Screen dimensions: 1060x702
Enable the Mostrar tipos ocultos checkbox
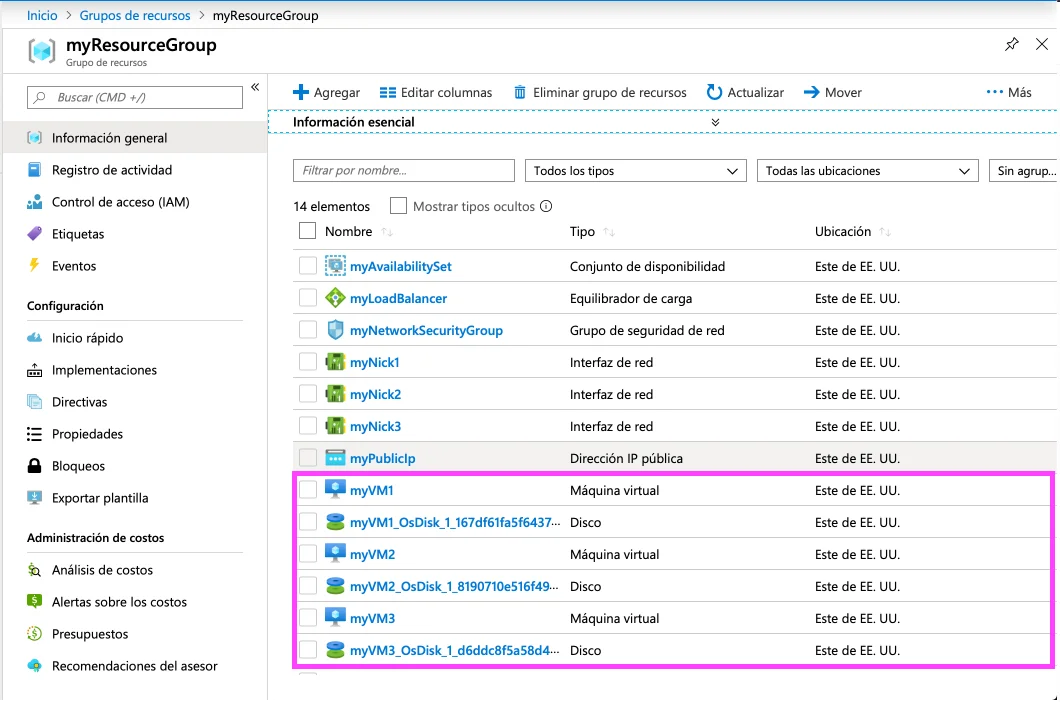tap(398, 206)
